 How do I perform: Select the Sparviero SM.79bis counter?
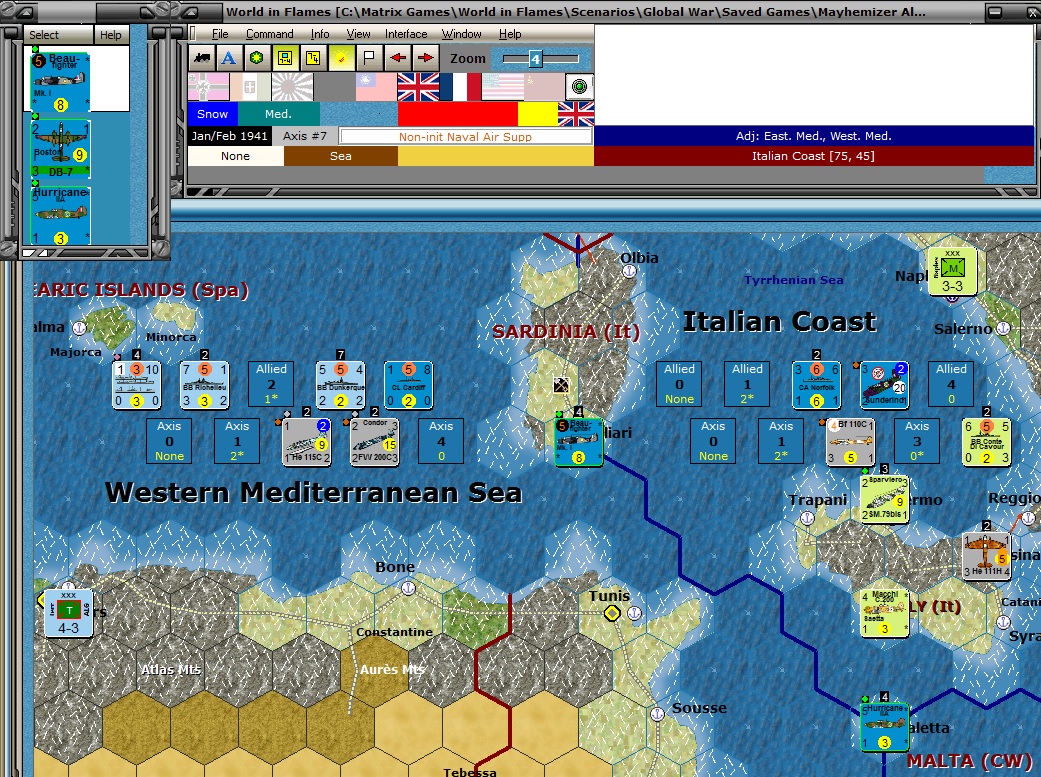pos(884,499)
